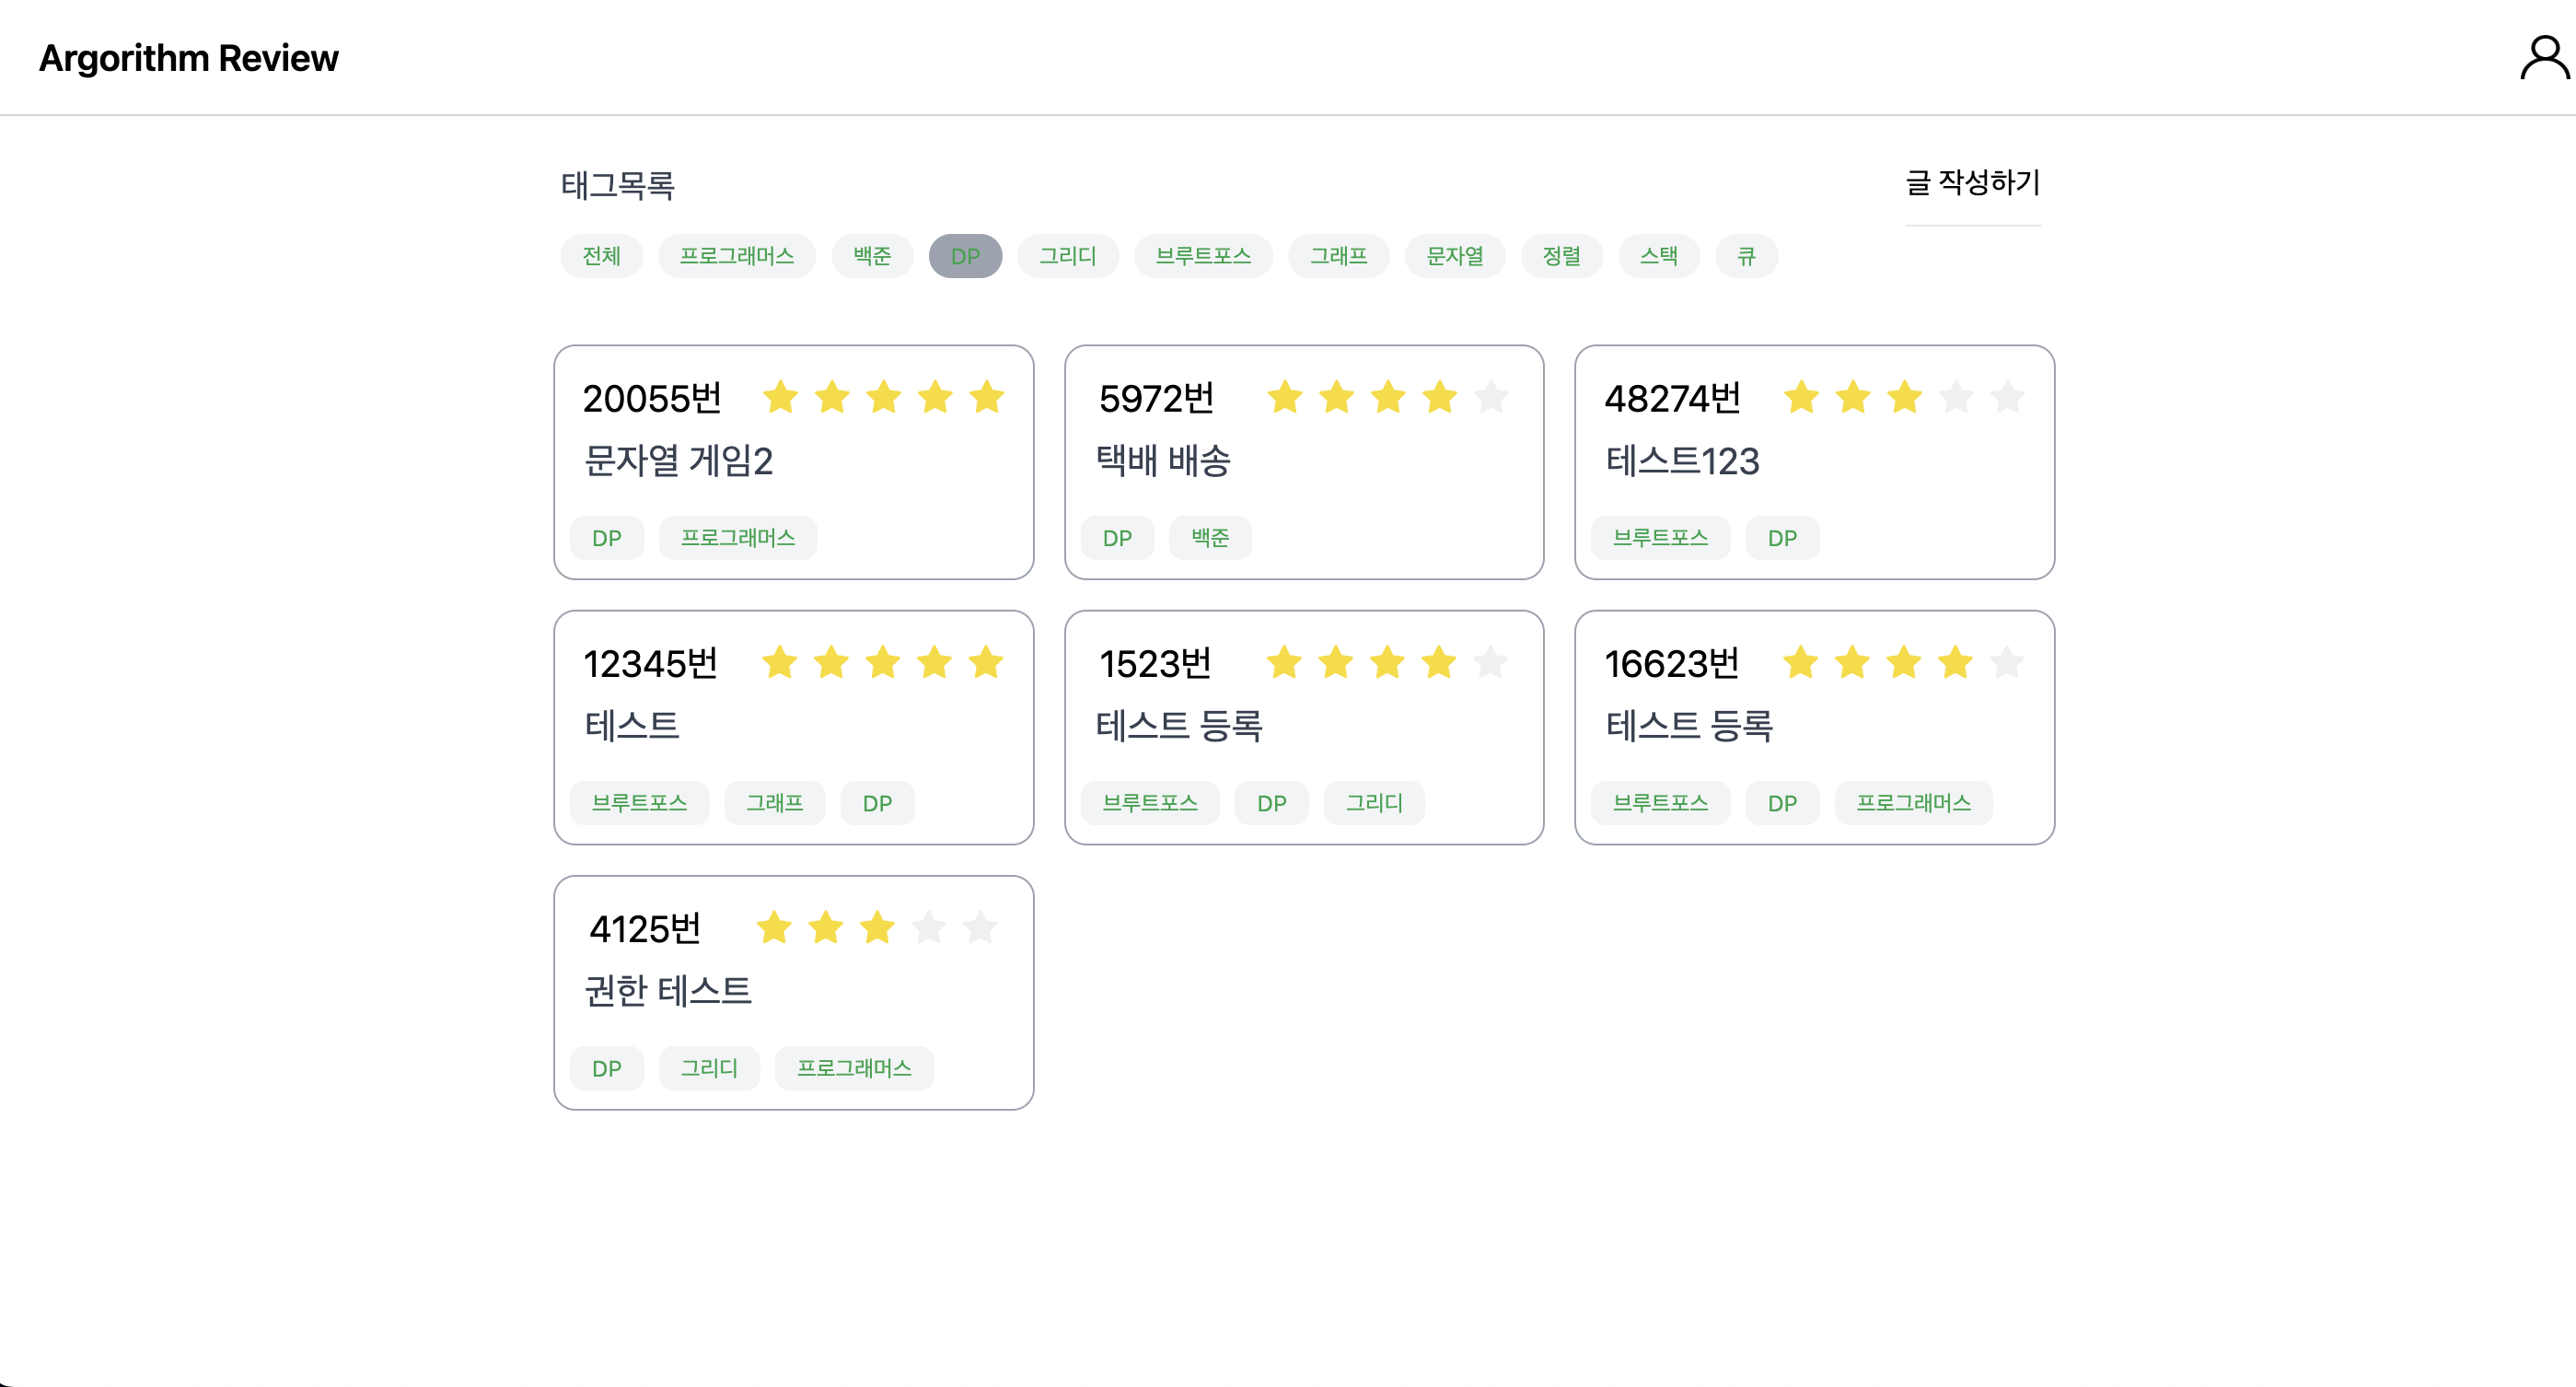This screenshot has height=1387, width=2576.
Task: Toggle the 백준 tag filter
Action: pos(872,256)
